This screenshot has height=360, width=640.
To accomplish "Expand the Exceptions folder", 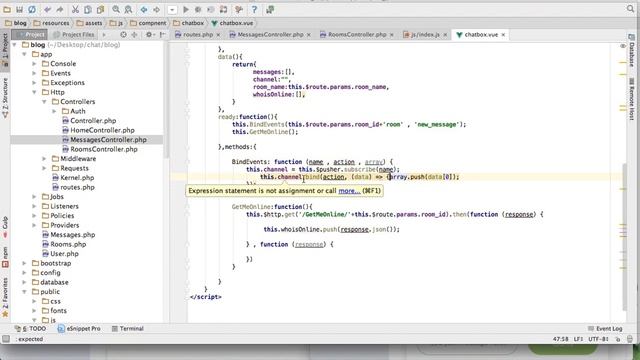I will [34, 83].
